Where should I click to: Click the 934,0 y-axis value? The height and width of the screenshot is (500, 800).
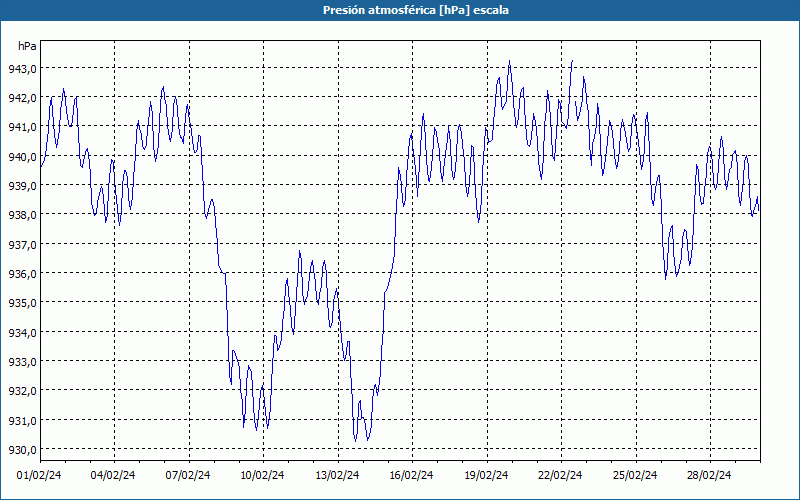tap(22, 333)
